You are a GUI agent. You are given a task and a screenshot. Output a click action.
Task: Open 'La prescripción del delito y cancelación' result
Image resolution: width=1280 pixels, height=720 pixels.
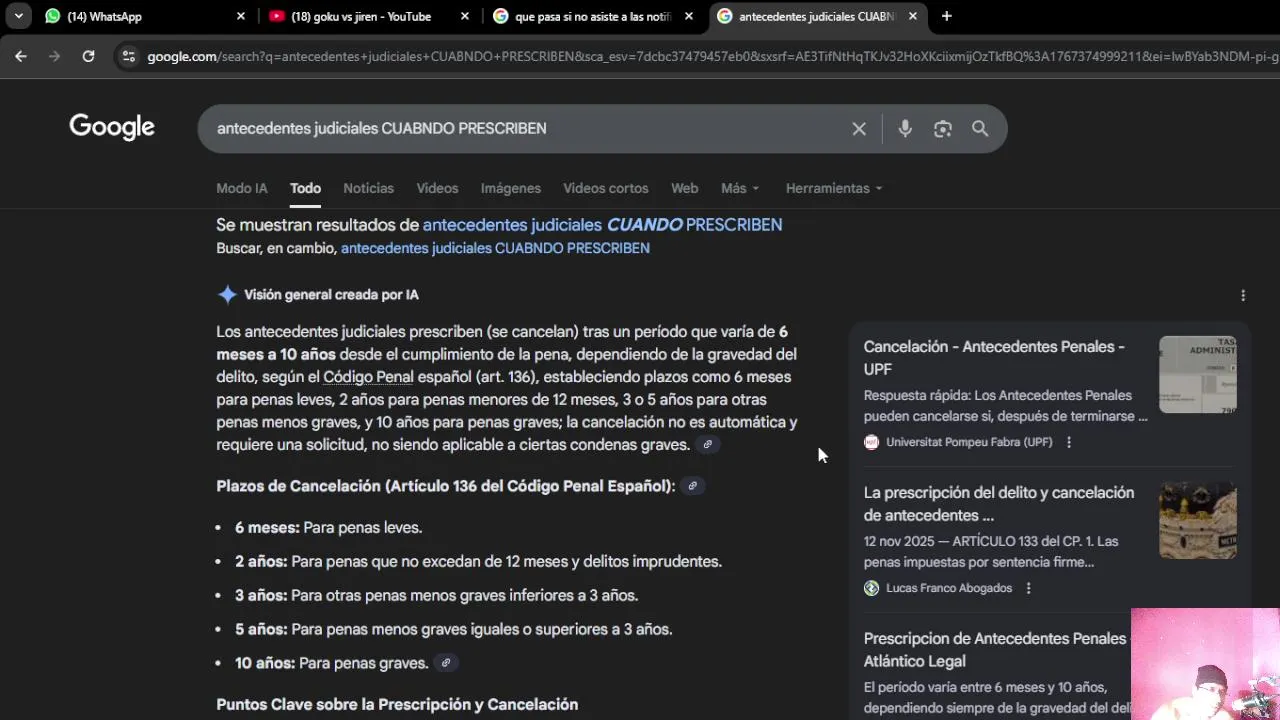coord(999,503)
